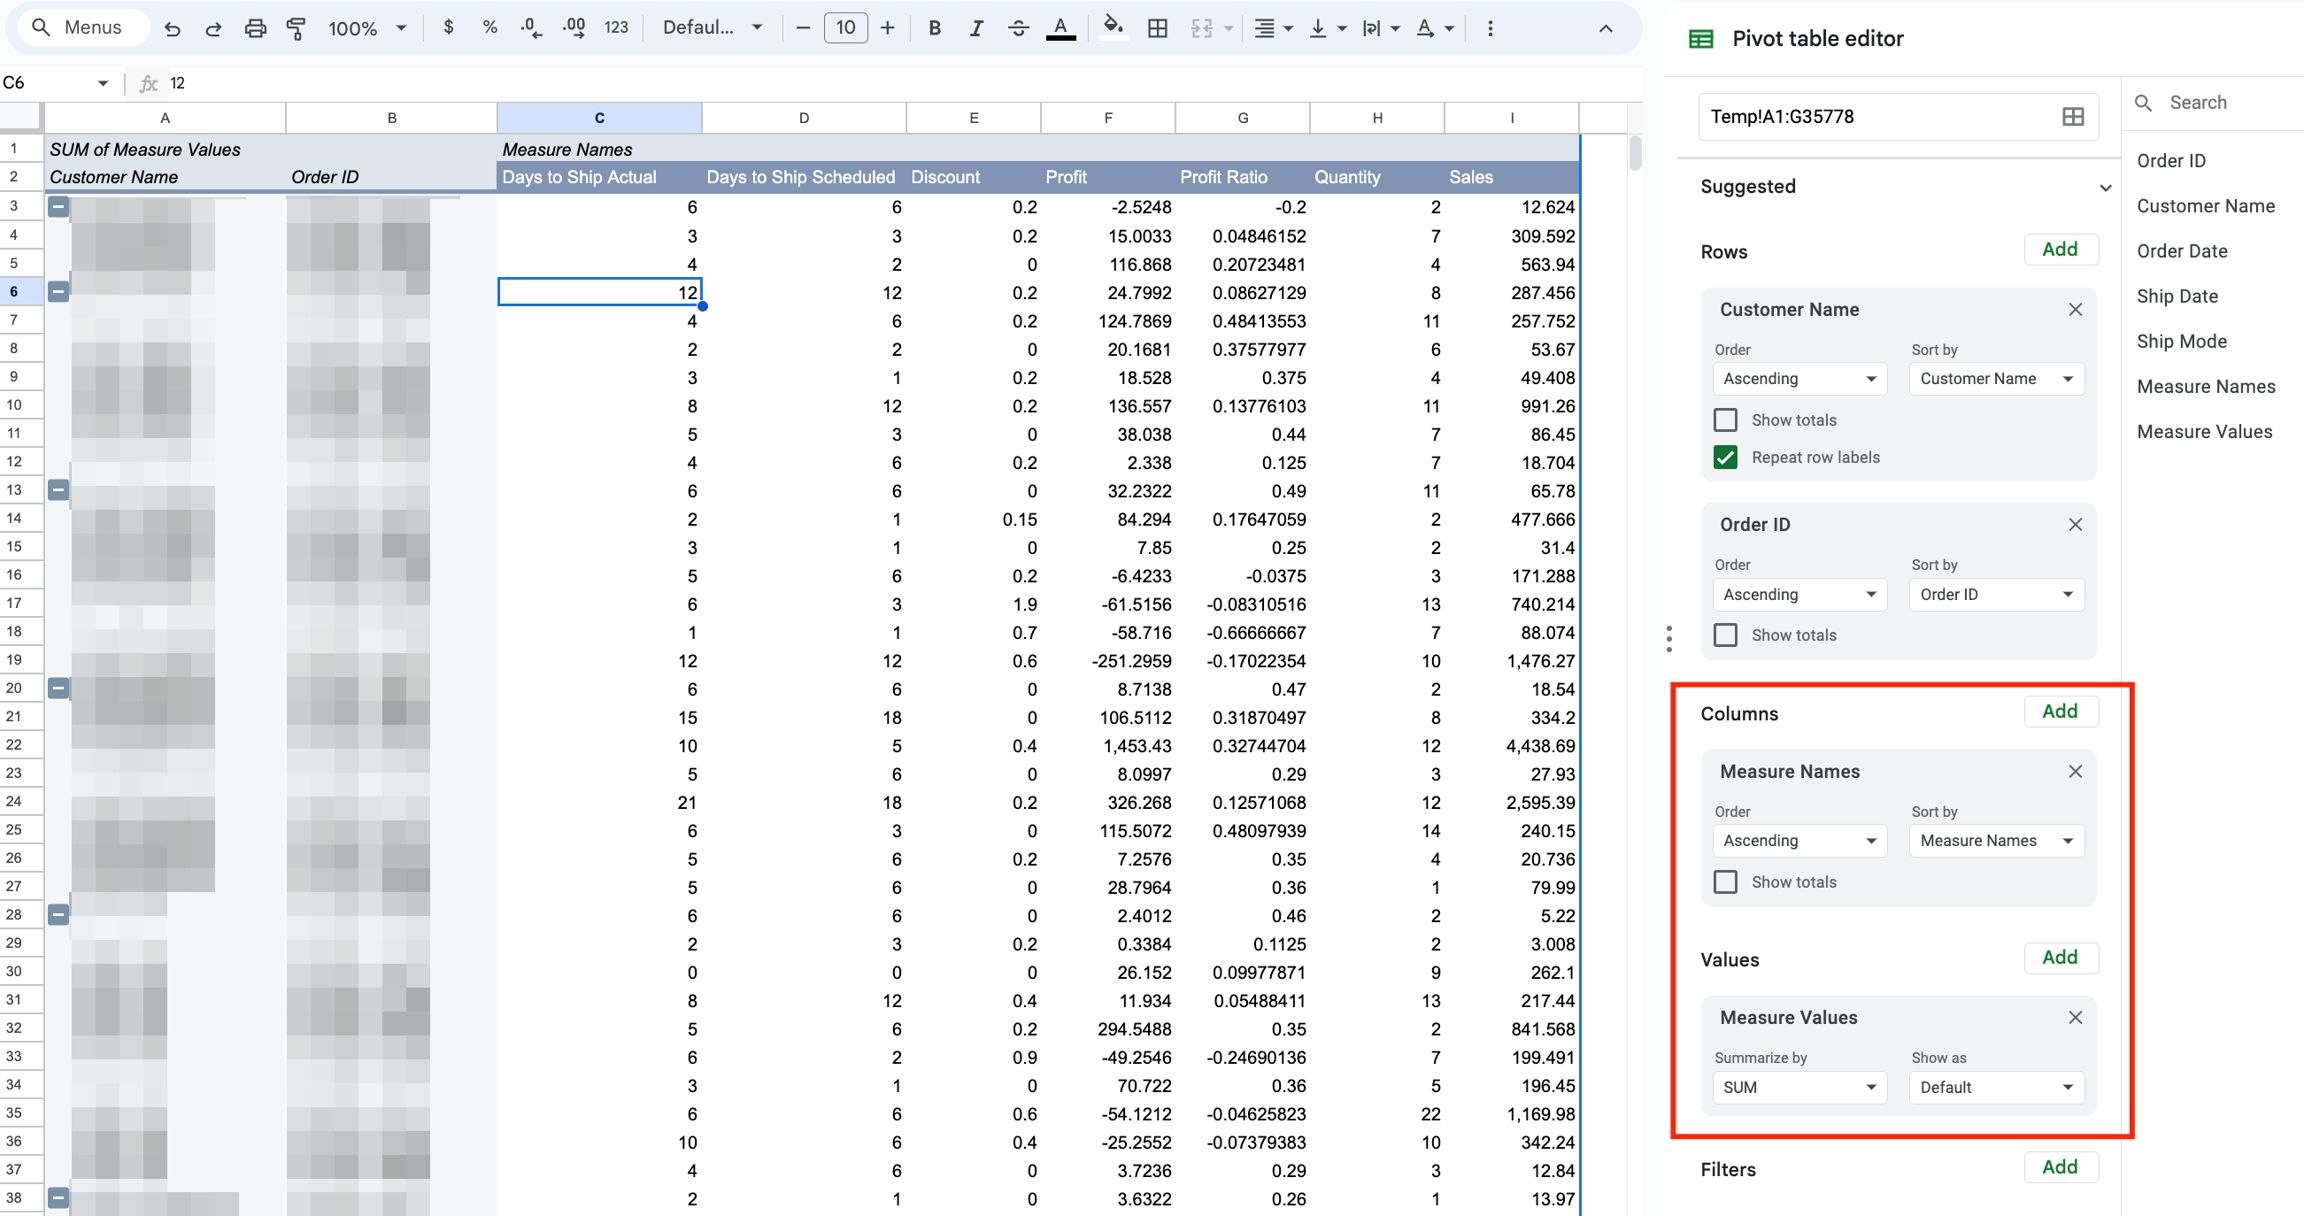Click Add button next to Filters

point(2059,1167)
